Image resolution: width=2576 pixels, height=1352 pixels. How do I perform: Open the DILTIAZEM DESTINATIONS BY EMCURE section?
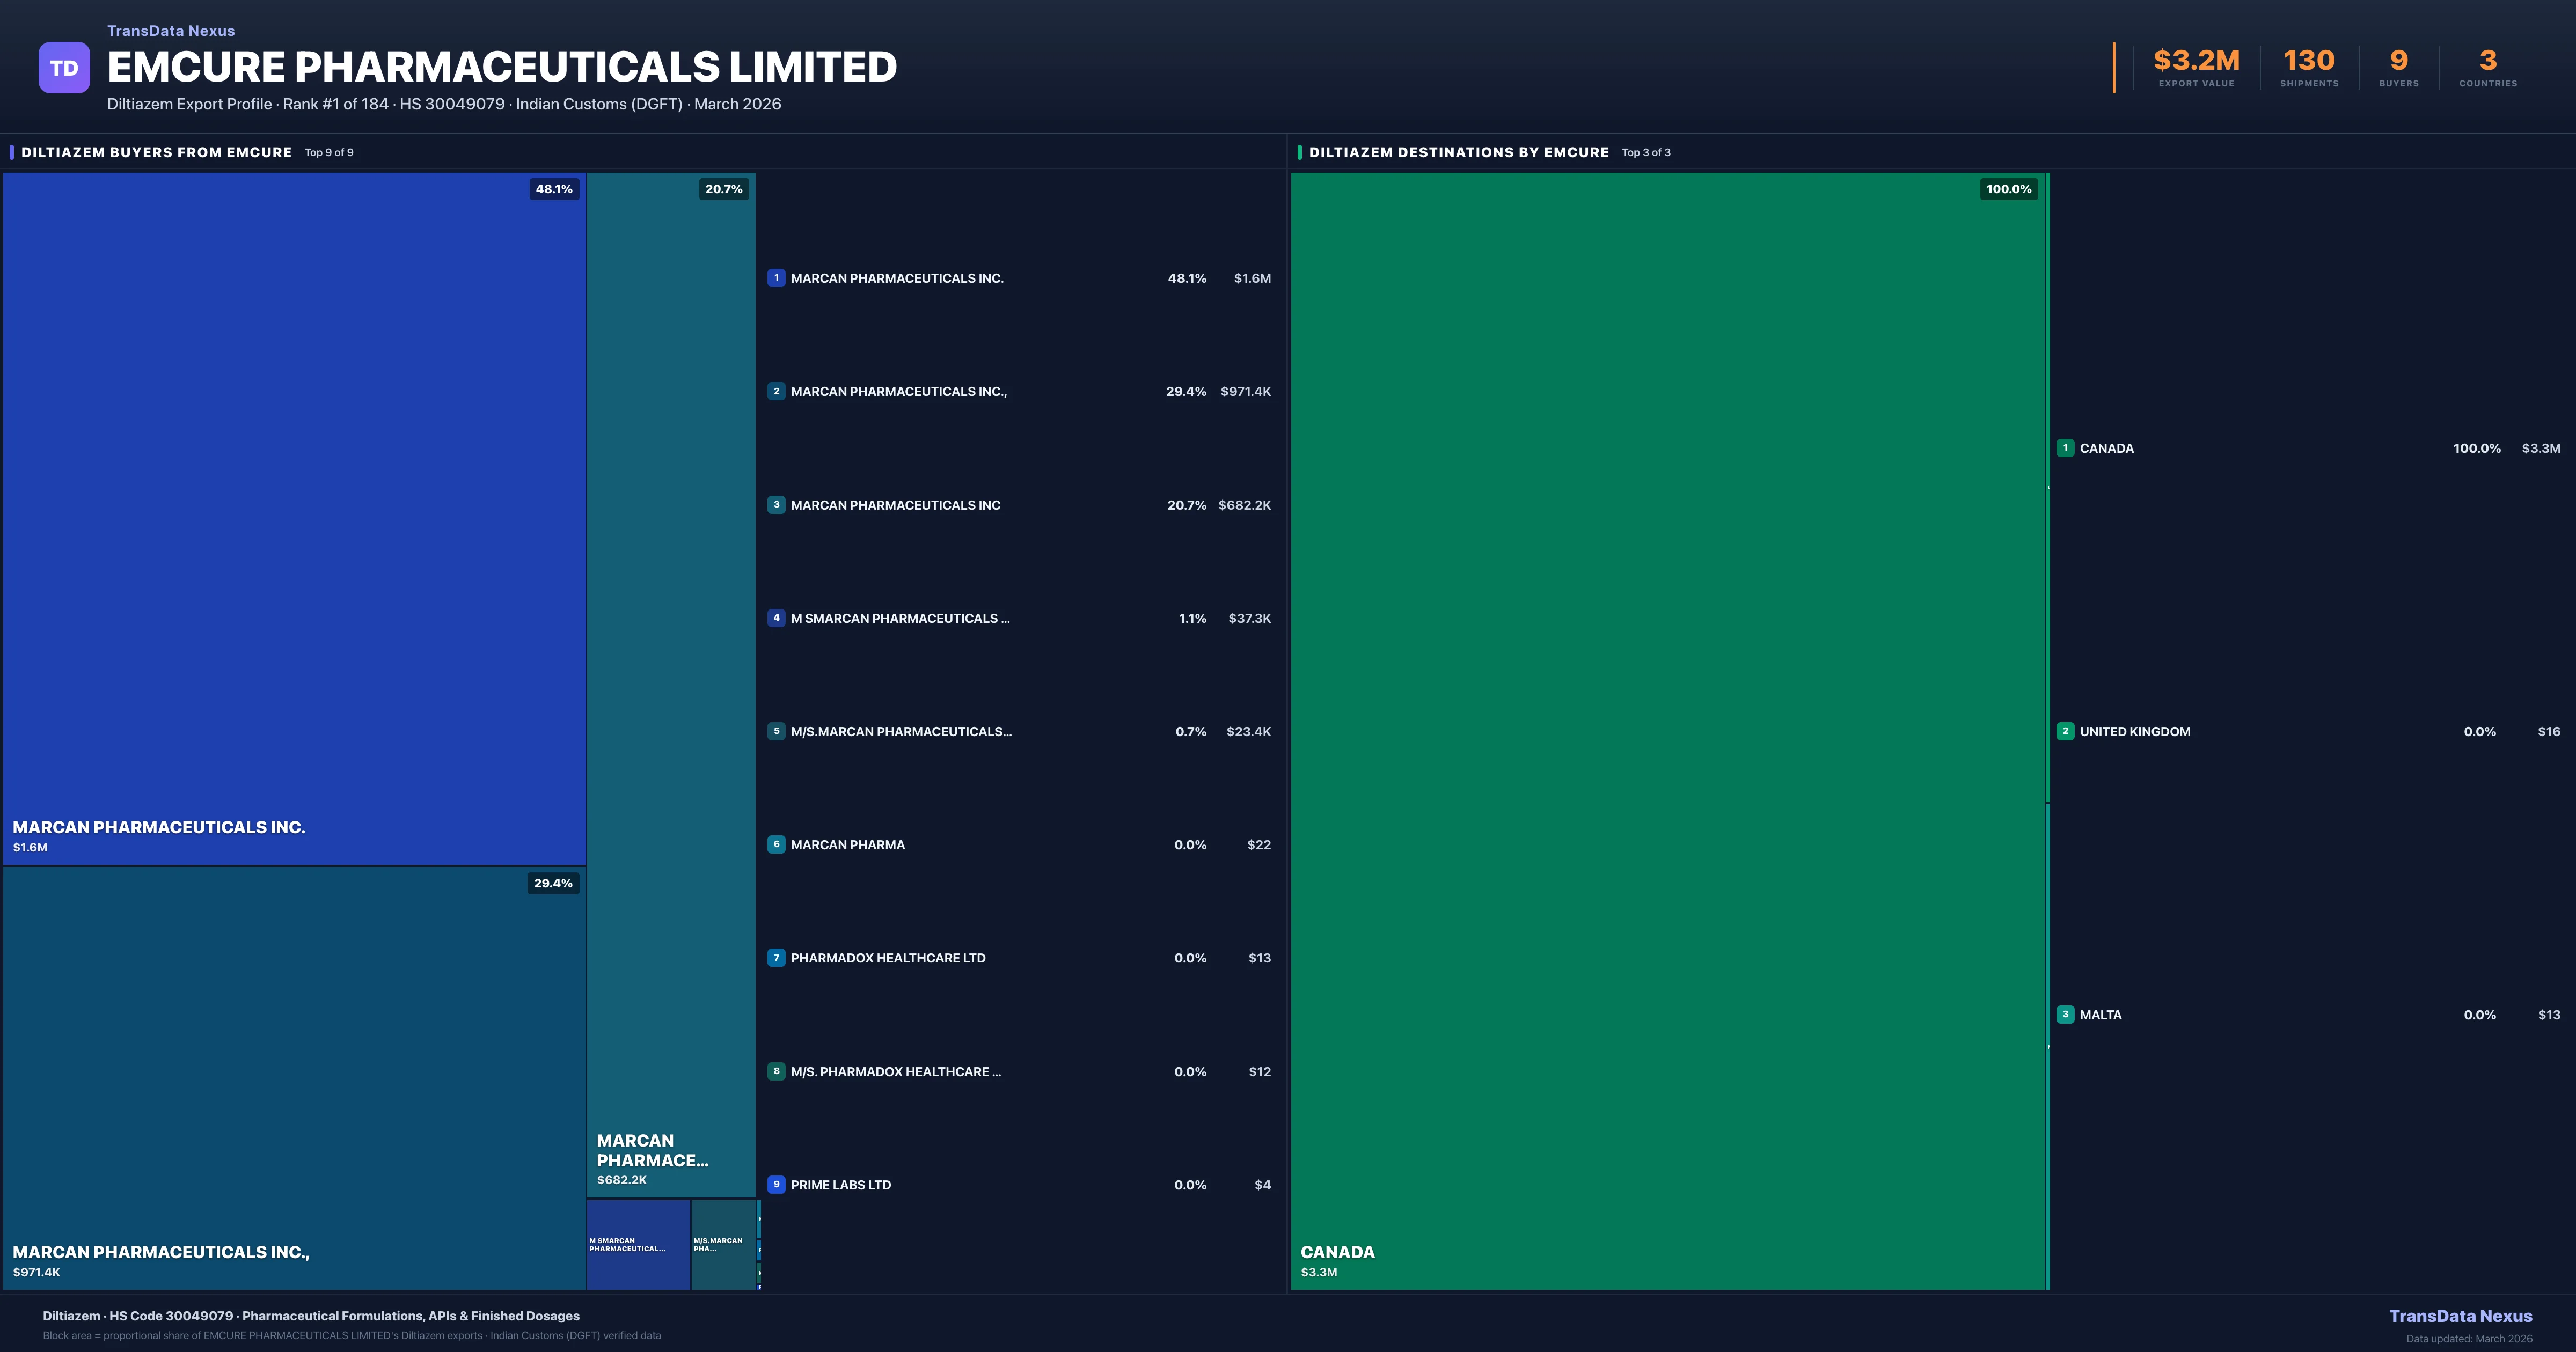pyautogui.click(x=1458, y=152)
